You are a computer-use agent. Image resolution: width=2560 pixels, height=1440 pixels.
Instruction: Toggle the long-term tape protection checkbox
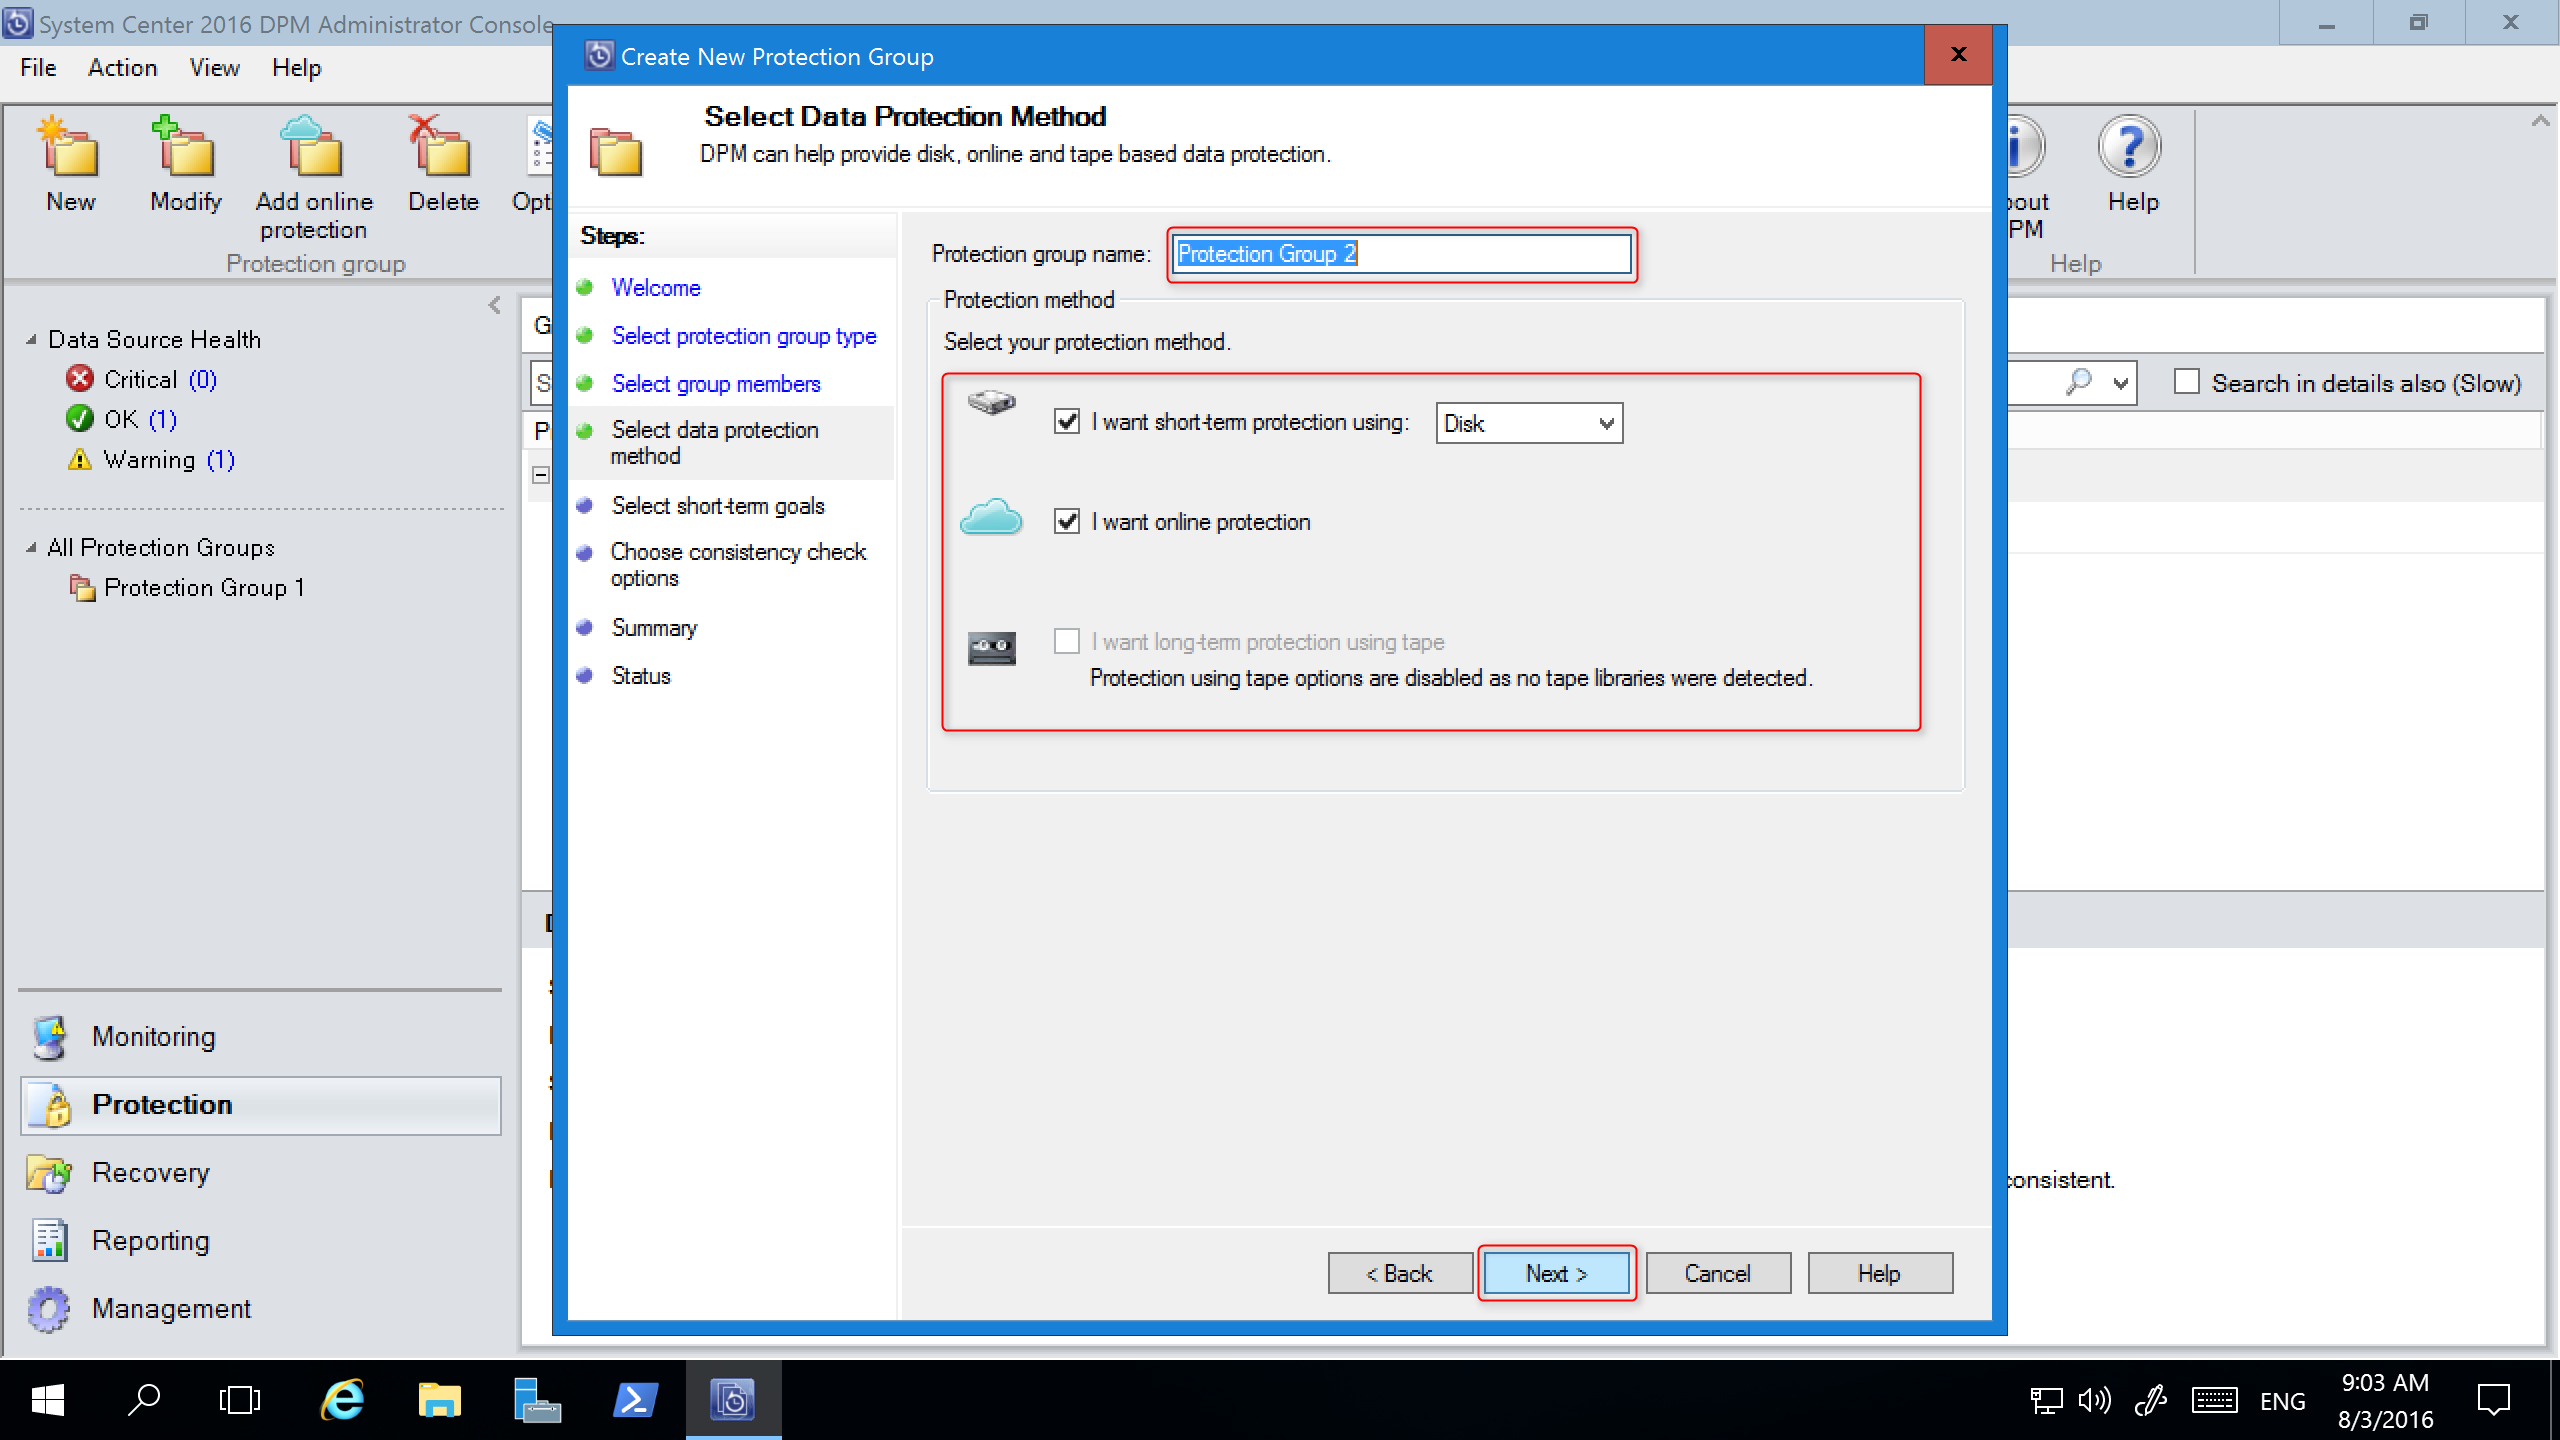[1069, 642]
